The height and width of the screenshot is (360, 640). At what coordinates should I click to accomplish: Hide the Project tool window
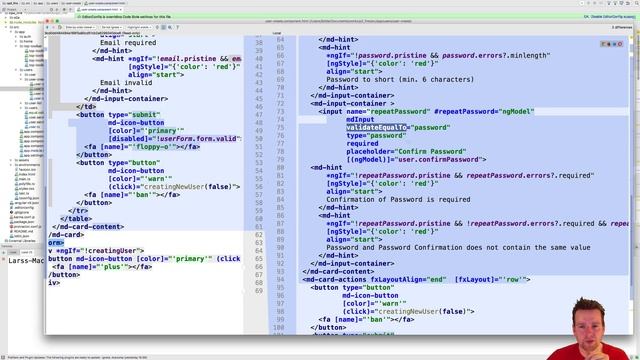pos(70,9)
